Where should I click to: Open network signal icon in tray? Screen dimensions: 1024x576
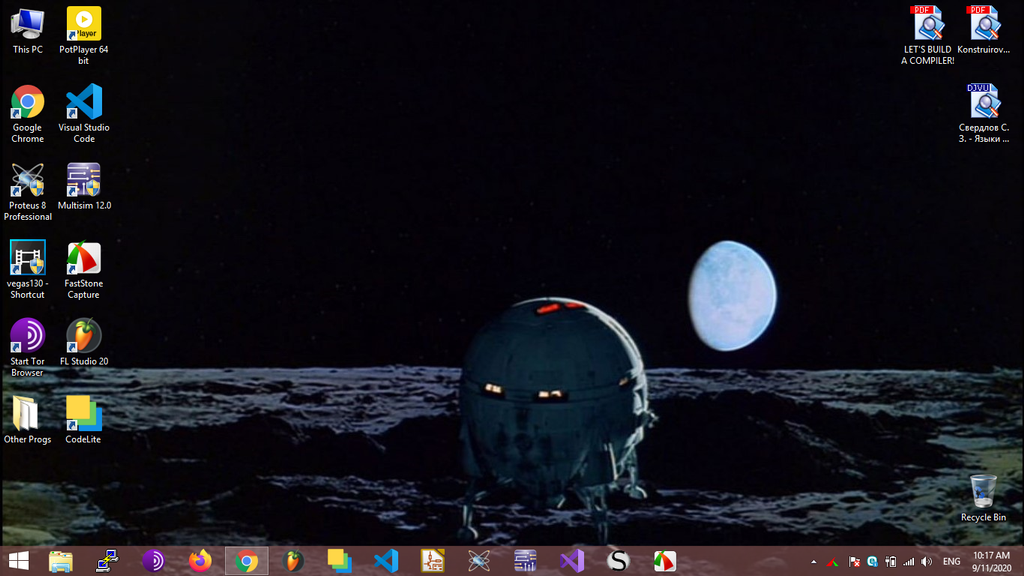point(908,562)
